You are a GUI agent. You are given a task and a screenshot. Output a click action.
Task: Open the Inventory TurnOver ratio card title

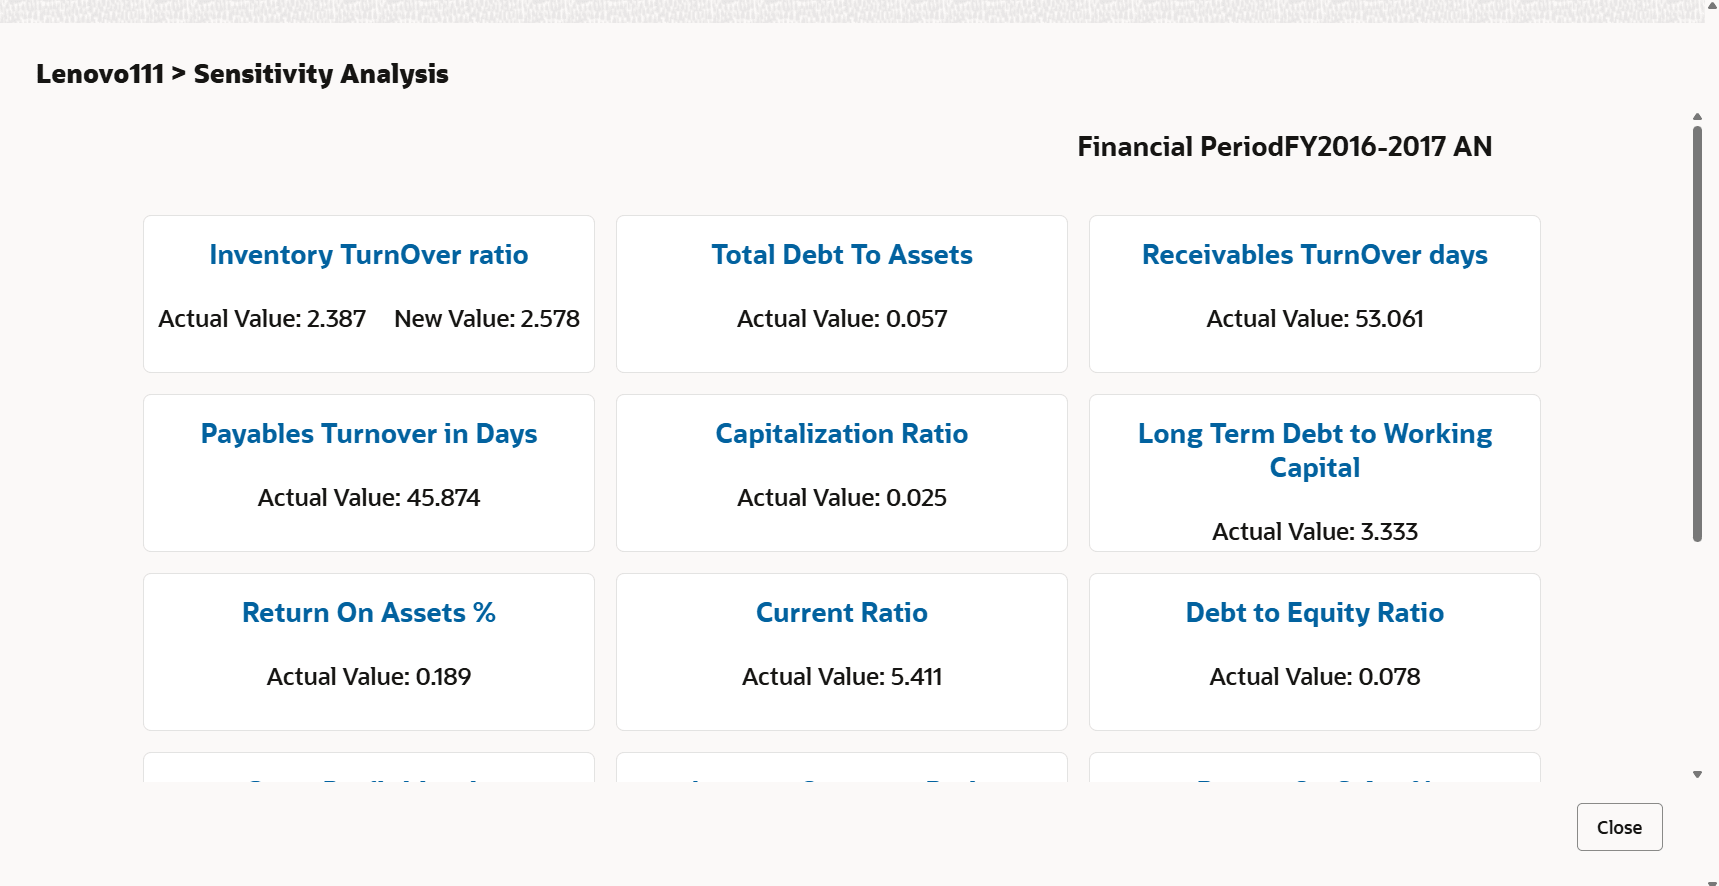coord(369,255)
